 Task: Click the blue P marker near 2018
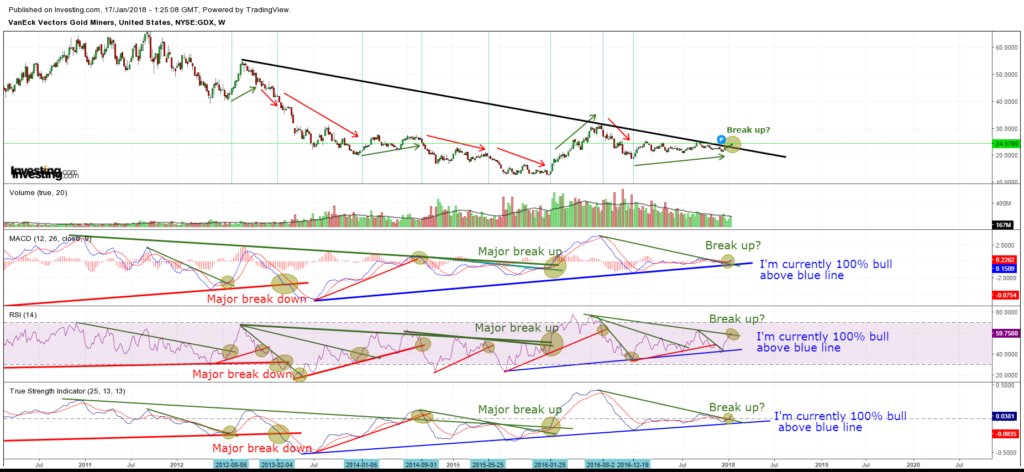pyautogui.click(x=721, y=139)
